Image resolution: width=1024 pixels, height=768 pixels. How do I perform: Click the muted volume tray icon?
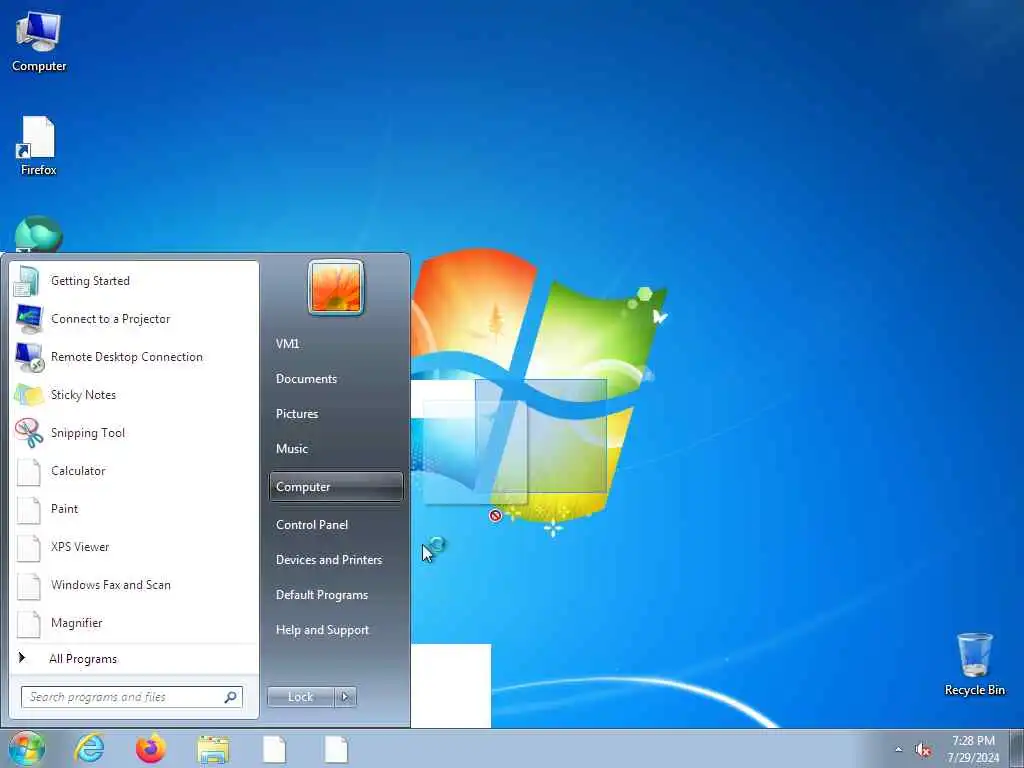[x=923, y=750]
